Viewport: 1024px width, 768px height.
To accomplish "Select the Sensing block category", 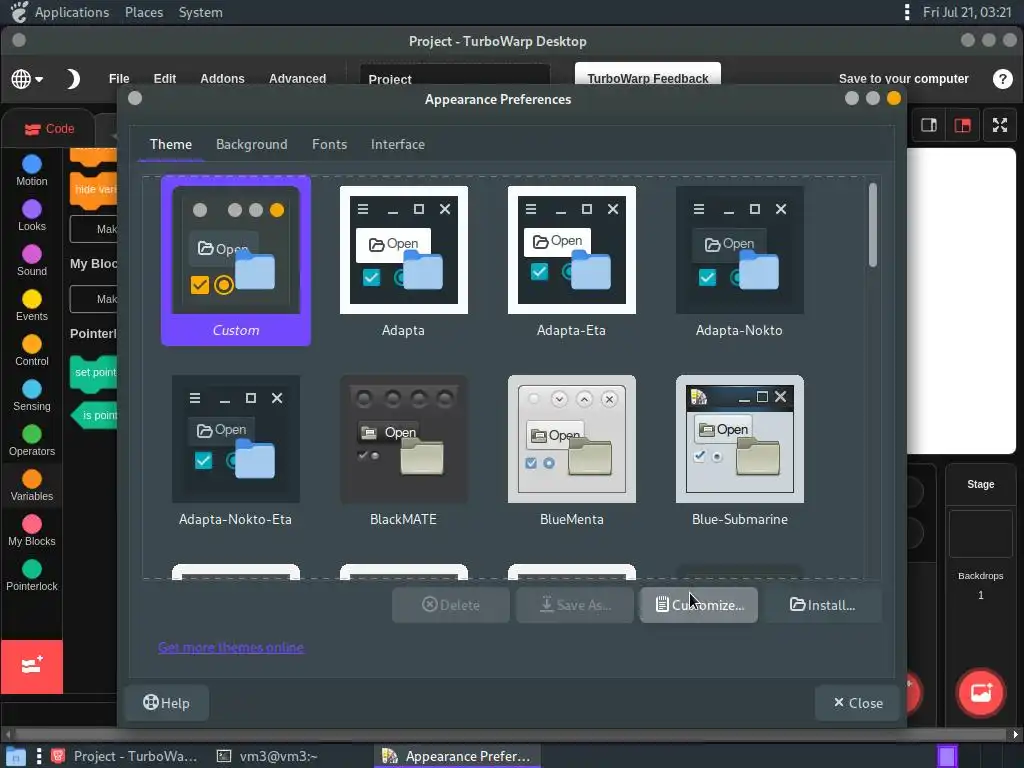I will pos(31,396).
